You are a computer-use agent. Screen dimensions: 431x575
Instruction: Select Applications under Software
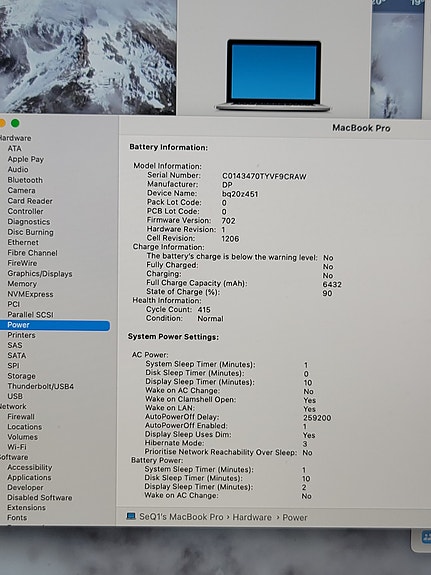[x=29, y=477]
